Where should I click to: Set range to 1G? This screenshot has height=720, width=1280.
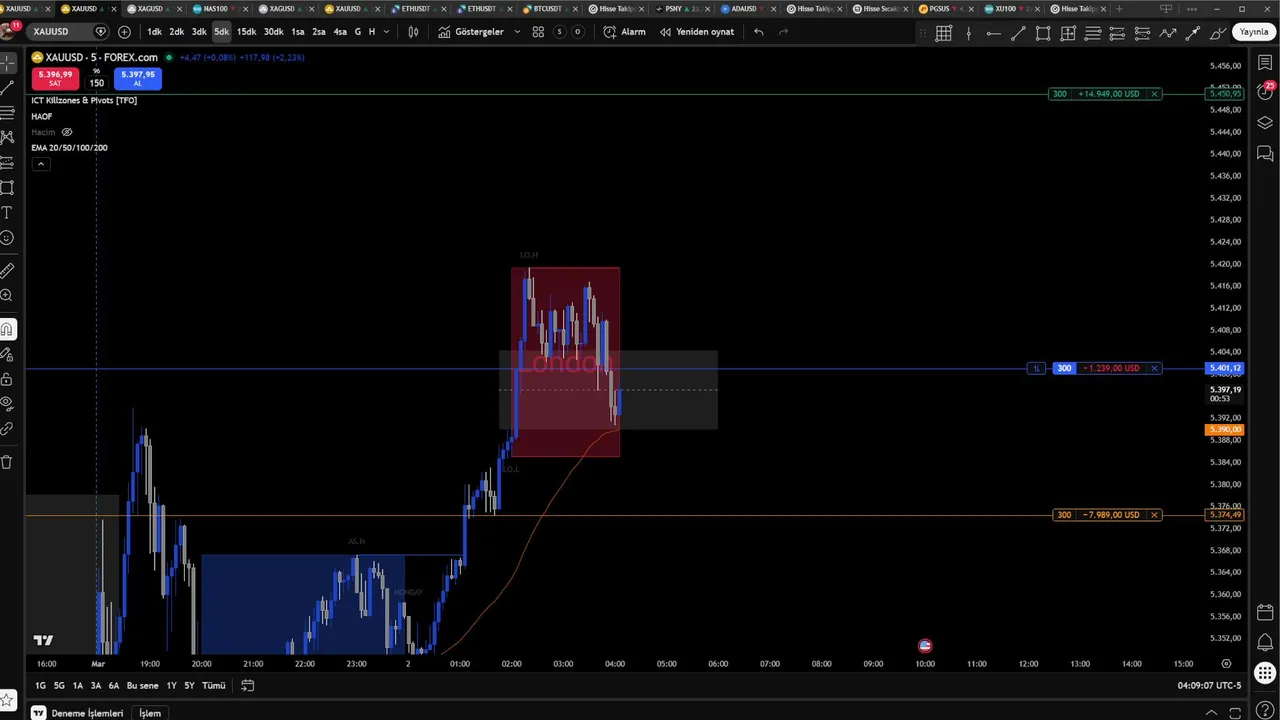click(41, 685)
